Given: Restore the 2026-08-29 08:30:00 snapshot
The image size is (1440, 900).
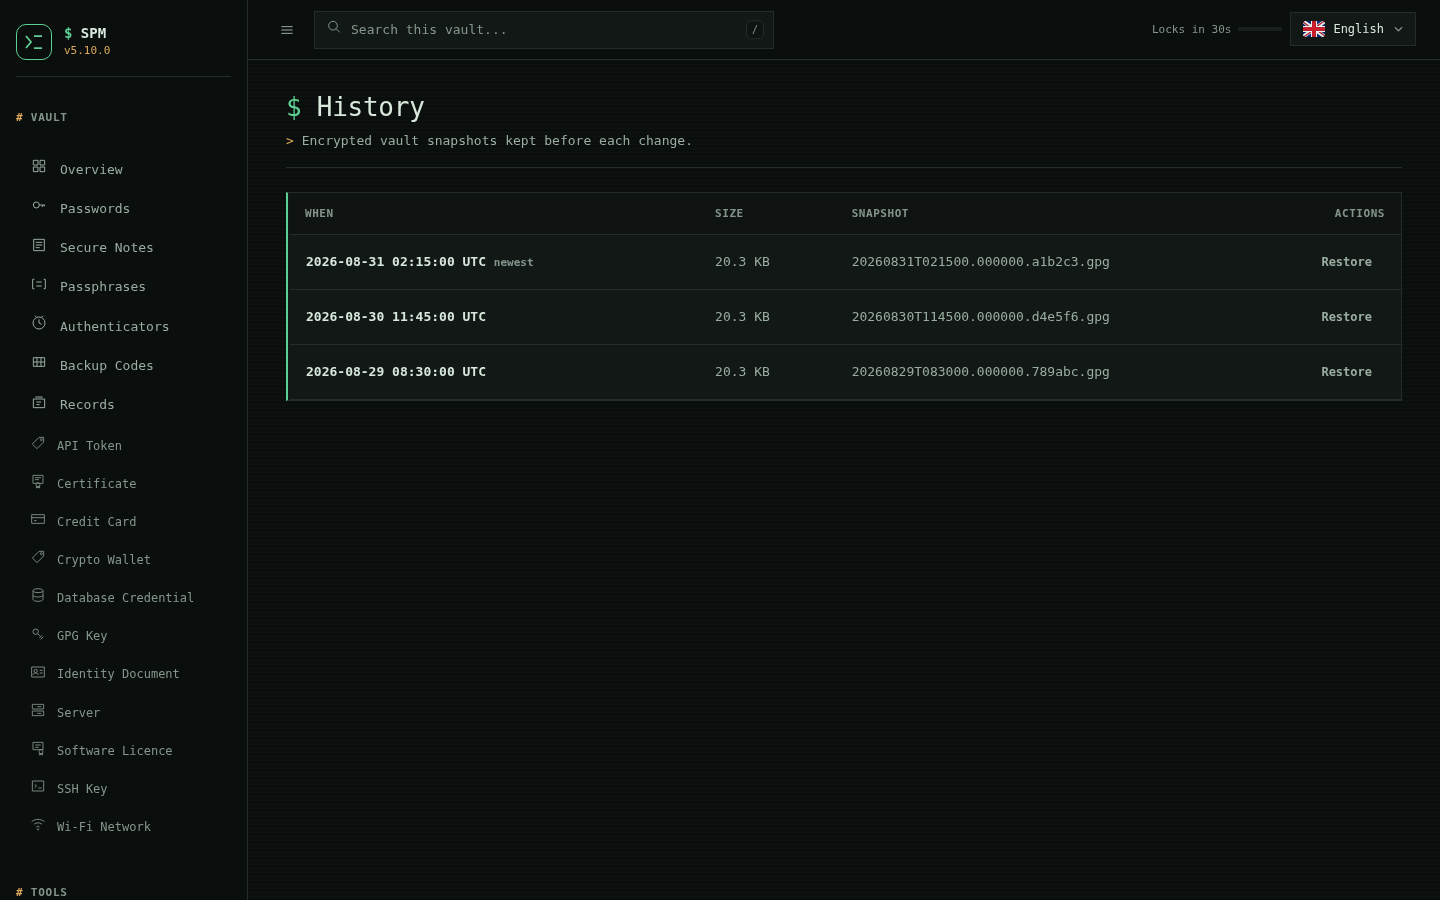Looking at the screenshot, I should point(1346,372).
